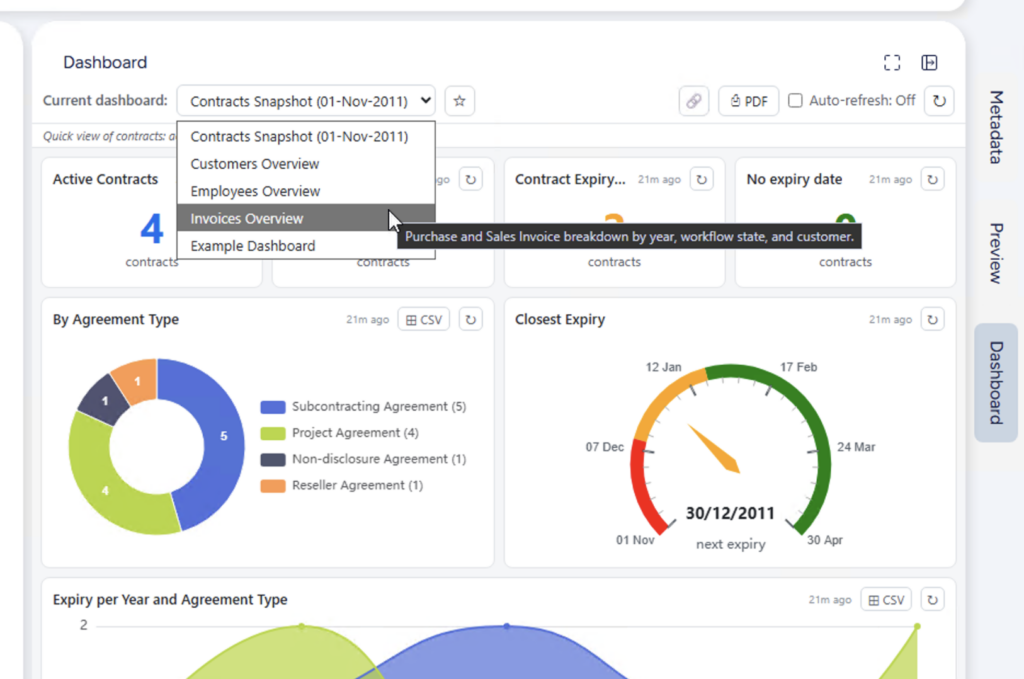Refresh the Closest Expiry gauge

pos(933,320)
